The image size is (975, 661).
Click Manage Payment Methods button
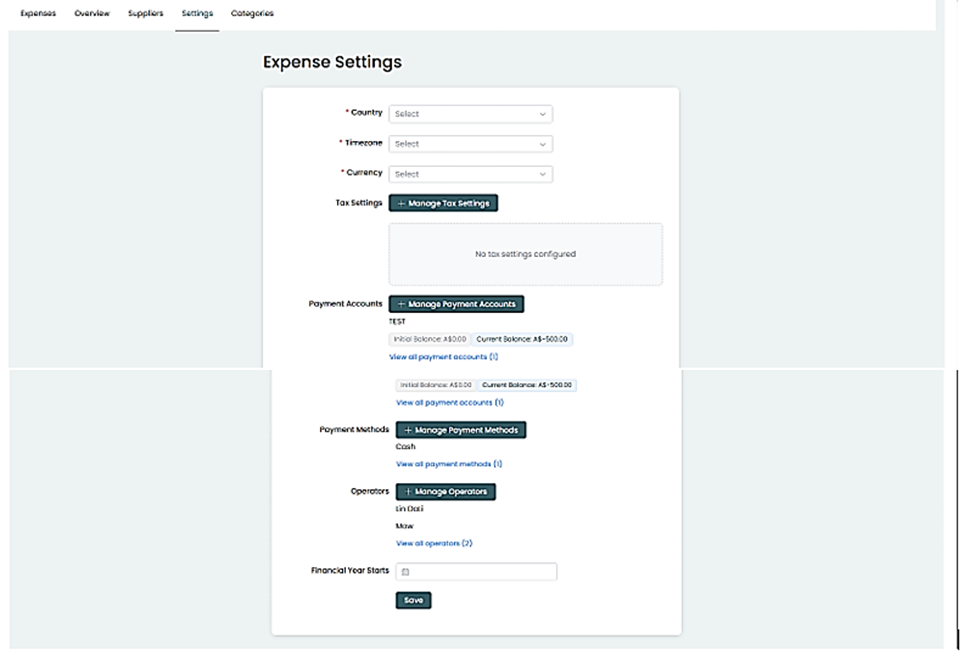[460, 430]
